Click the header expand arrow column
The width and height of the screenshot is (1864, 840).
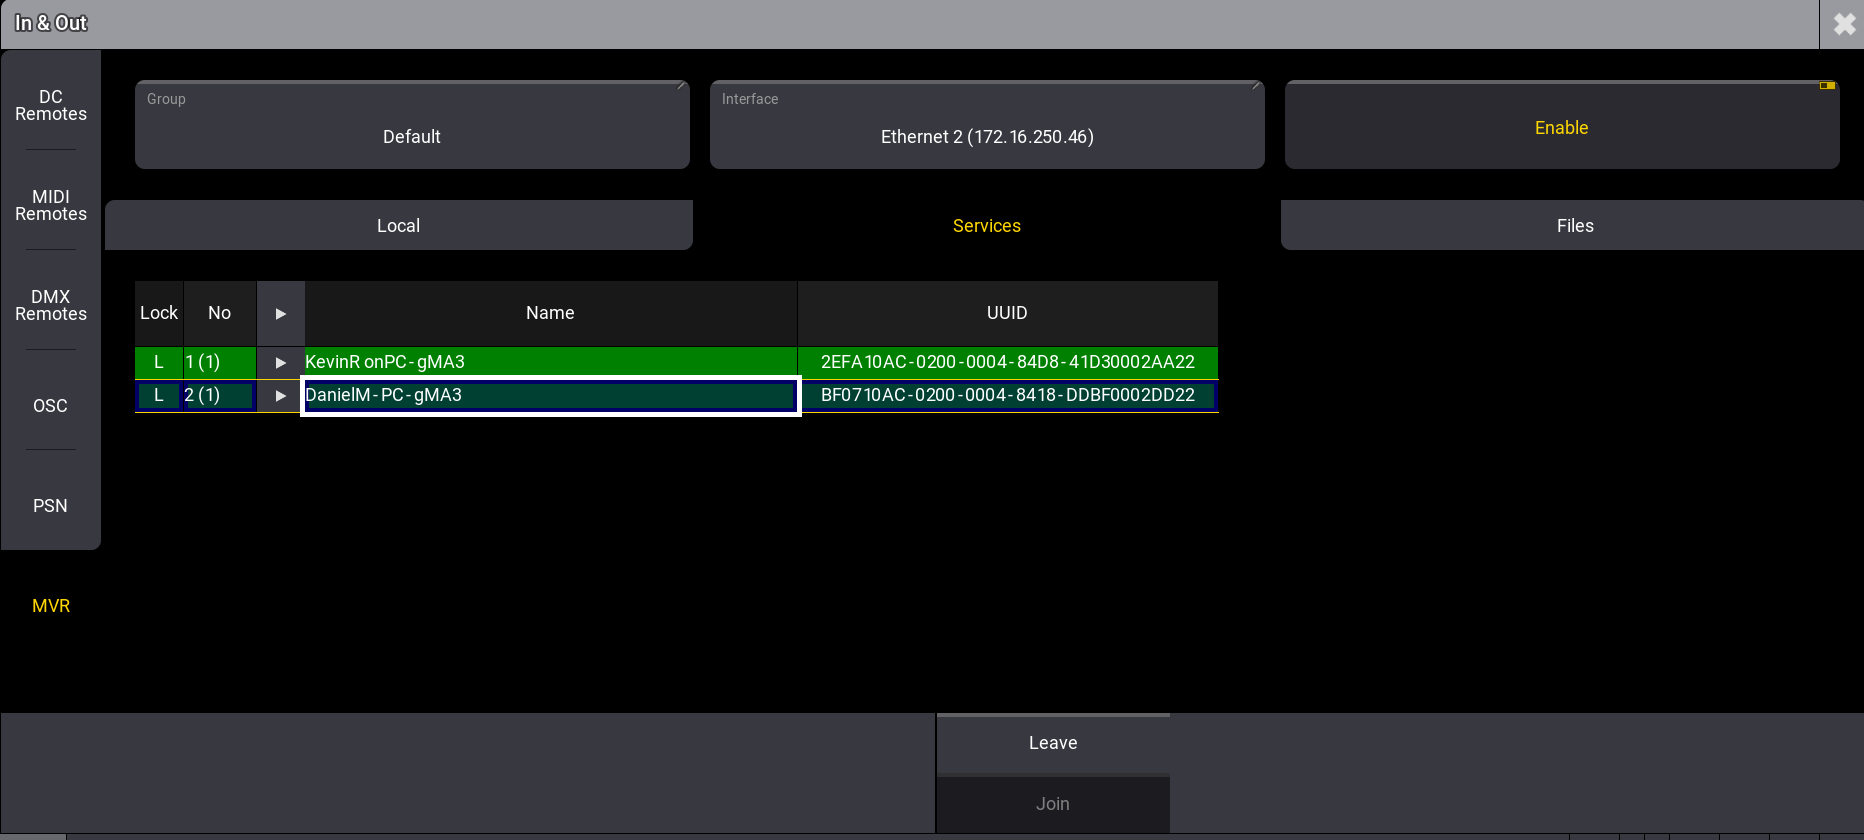pos(281,313)
